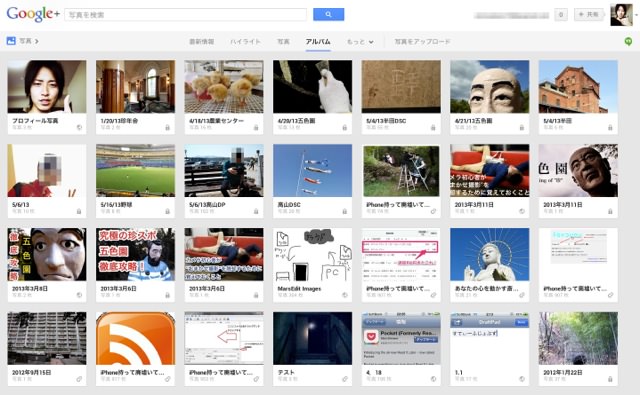Open the bamboo forest tunnel thumbnail
The image size is (640, 395).
pyautogui.click(x=578, y=338)
